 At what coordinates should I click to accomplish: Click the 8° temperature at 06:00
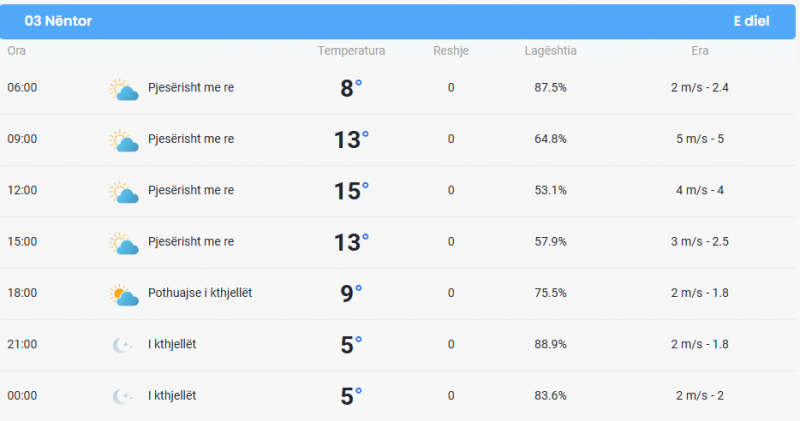coord(351,88)
